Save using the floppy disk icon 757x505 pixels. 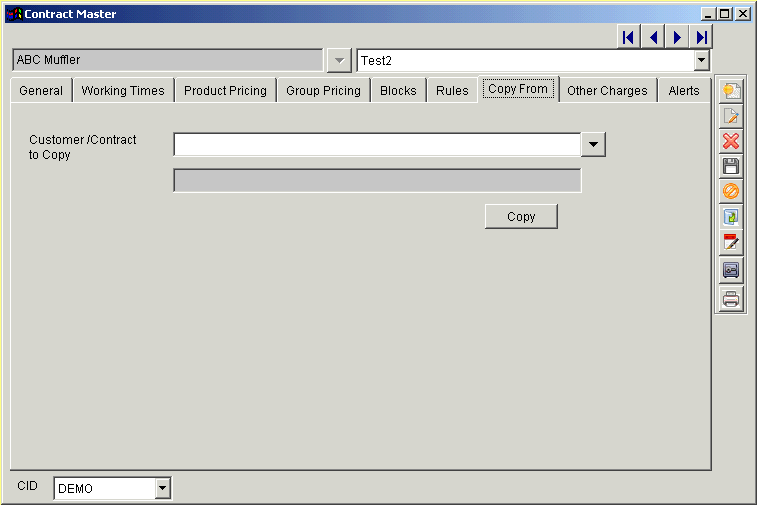[x=731, y=166]
